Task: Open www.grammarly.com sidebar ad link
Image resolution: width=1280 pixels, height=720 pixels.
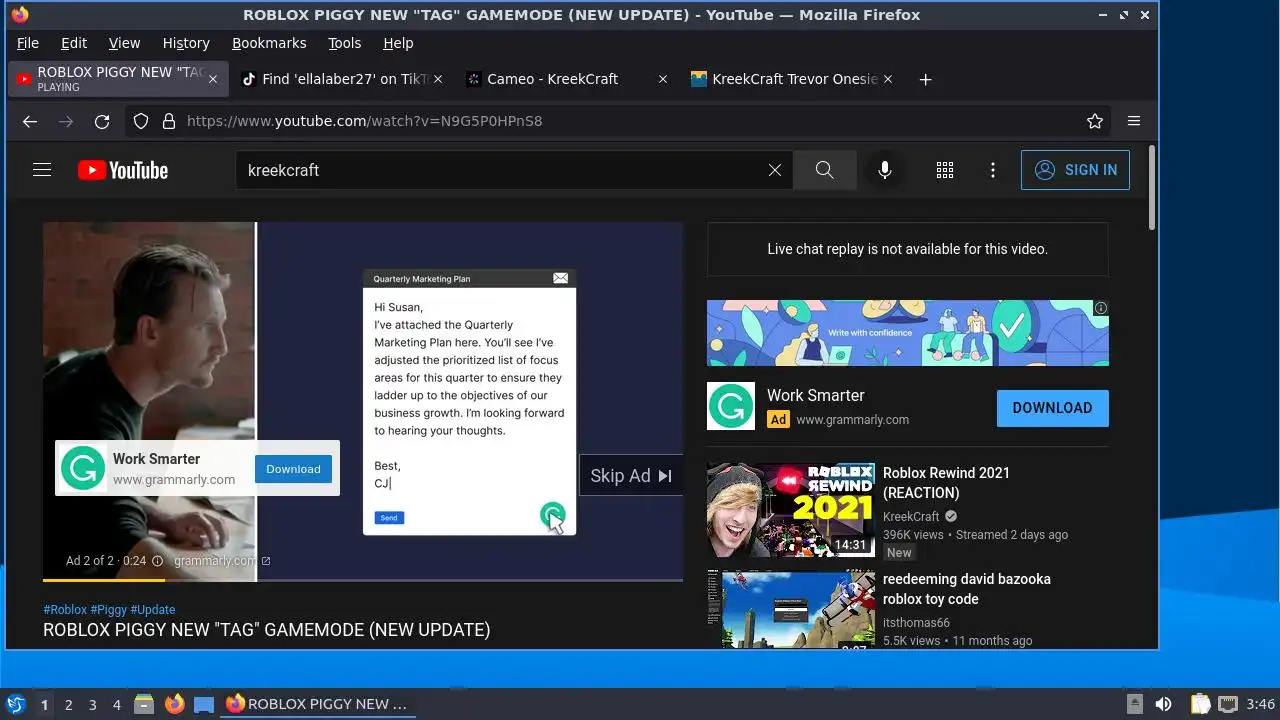Action: tap(852, 420)
